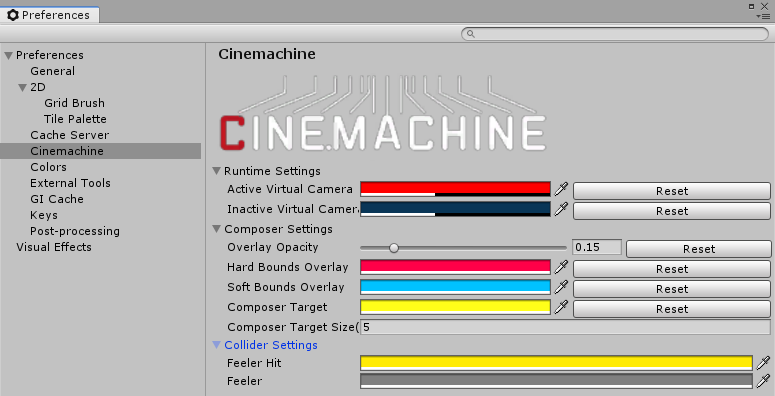Select Tile Palette in the sidebar
The image size is (775, 396).
(75, 119)
